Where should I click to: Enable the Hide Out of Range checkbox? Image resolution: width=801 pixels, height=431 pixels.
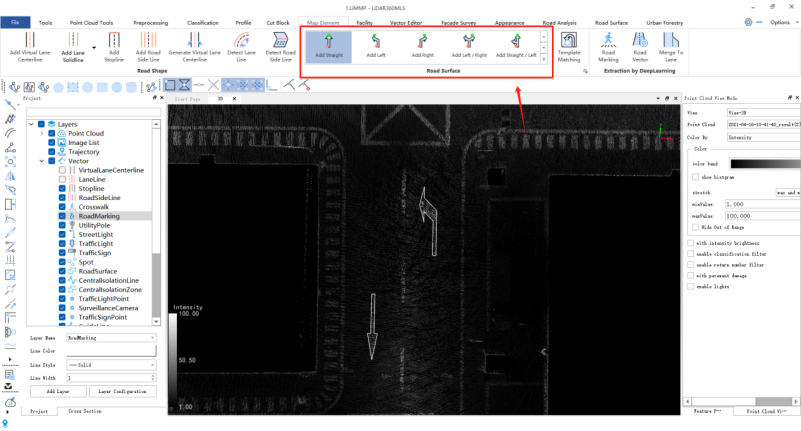pyautogui.click(x=695, y=227)
